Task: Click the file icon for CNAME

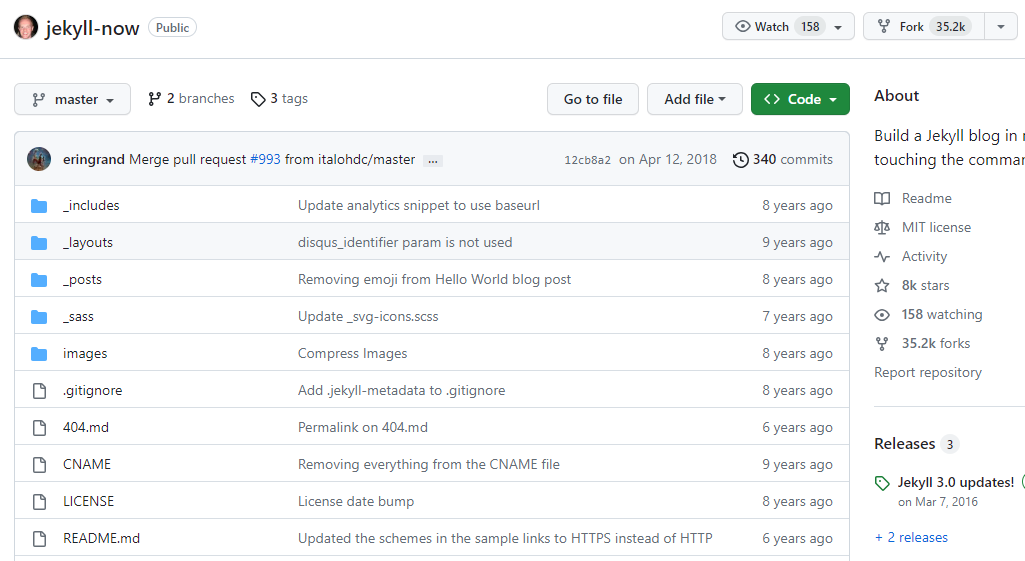Action: tap(39, 465)
